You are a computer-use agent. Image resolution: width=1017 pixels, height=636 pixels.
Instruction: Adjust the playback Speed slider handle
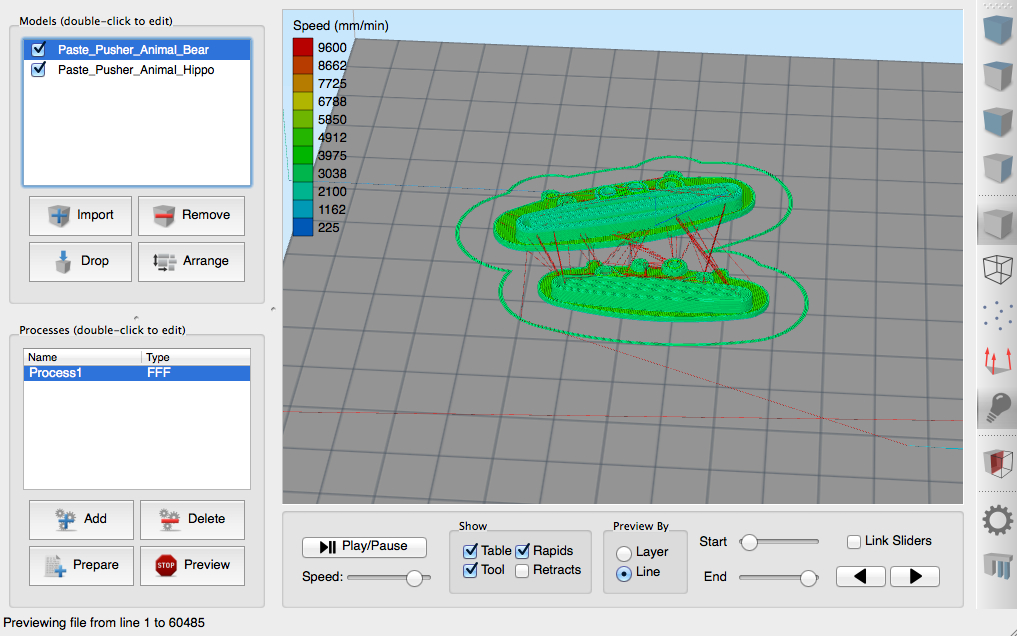pyautogui.click(x=414, y=578)
